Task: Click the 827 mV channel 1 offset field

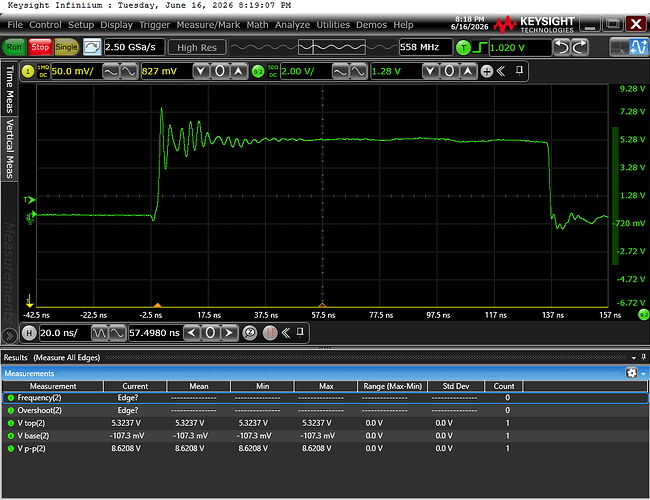Action: click(x=166, y=71)
